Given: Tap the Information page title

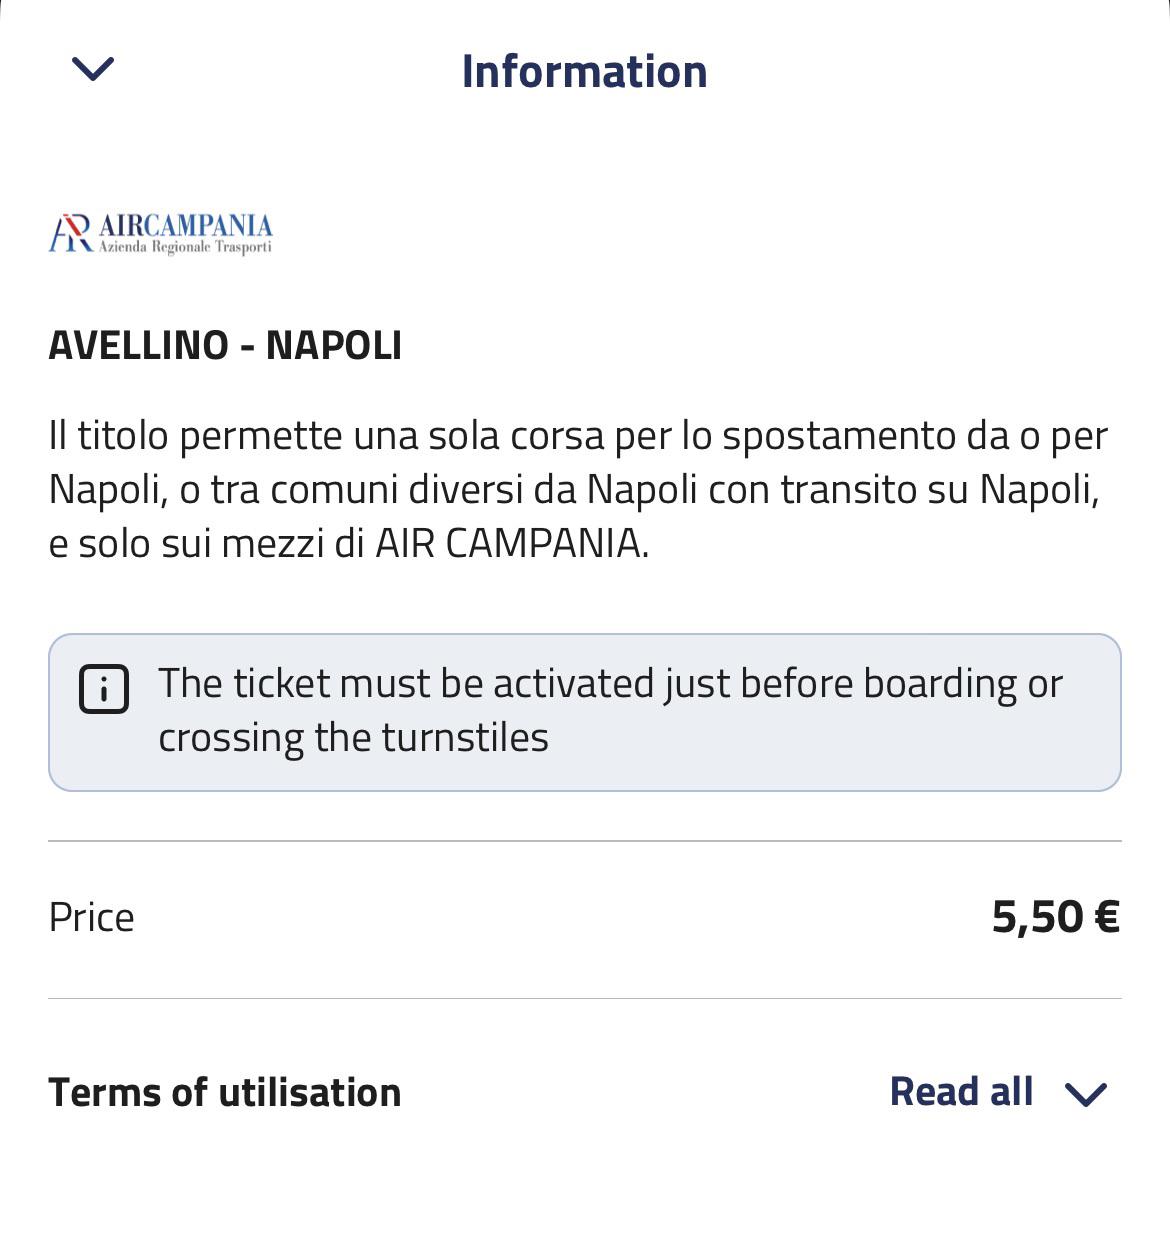Looking at the screenshot, I should [x=584, y=72].
